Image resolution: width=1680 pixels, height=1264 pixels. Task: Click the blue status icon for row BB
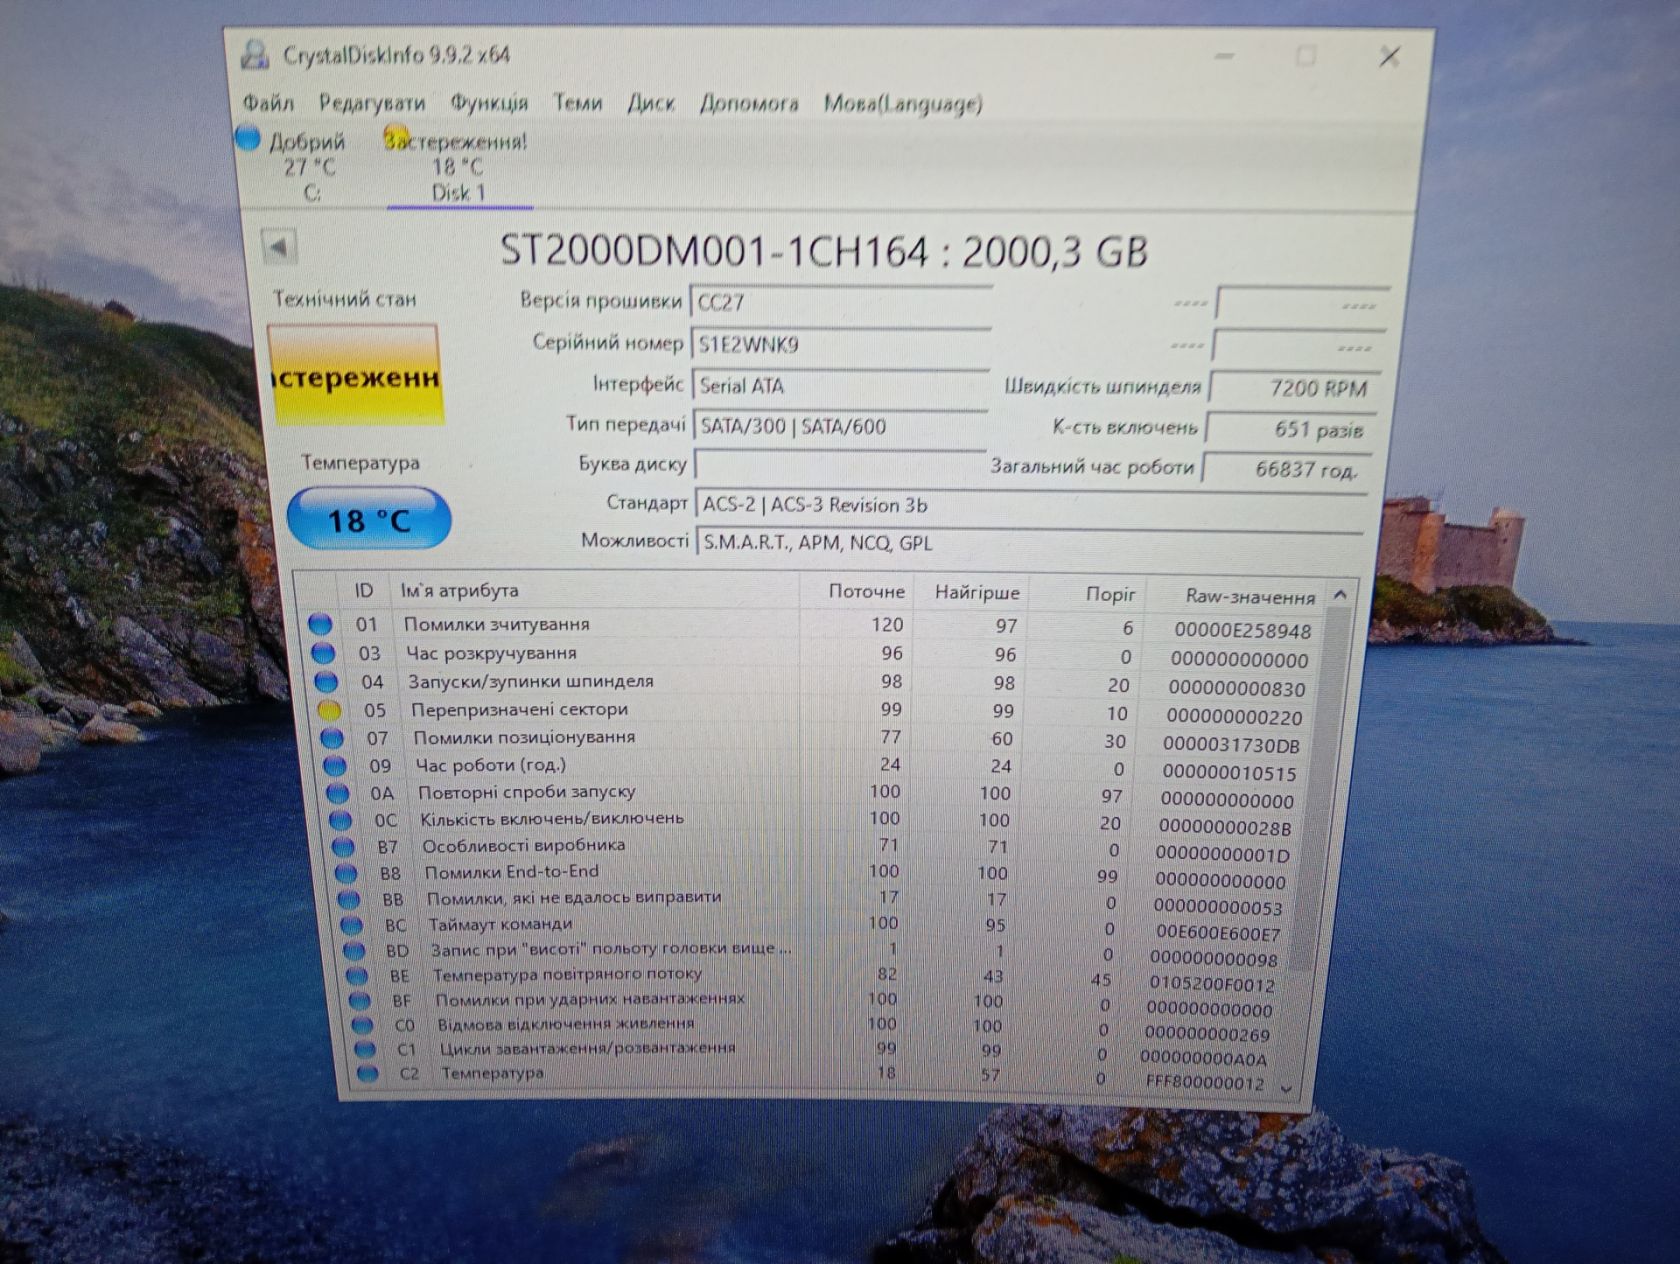click(350, 899)
